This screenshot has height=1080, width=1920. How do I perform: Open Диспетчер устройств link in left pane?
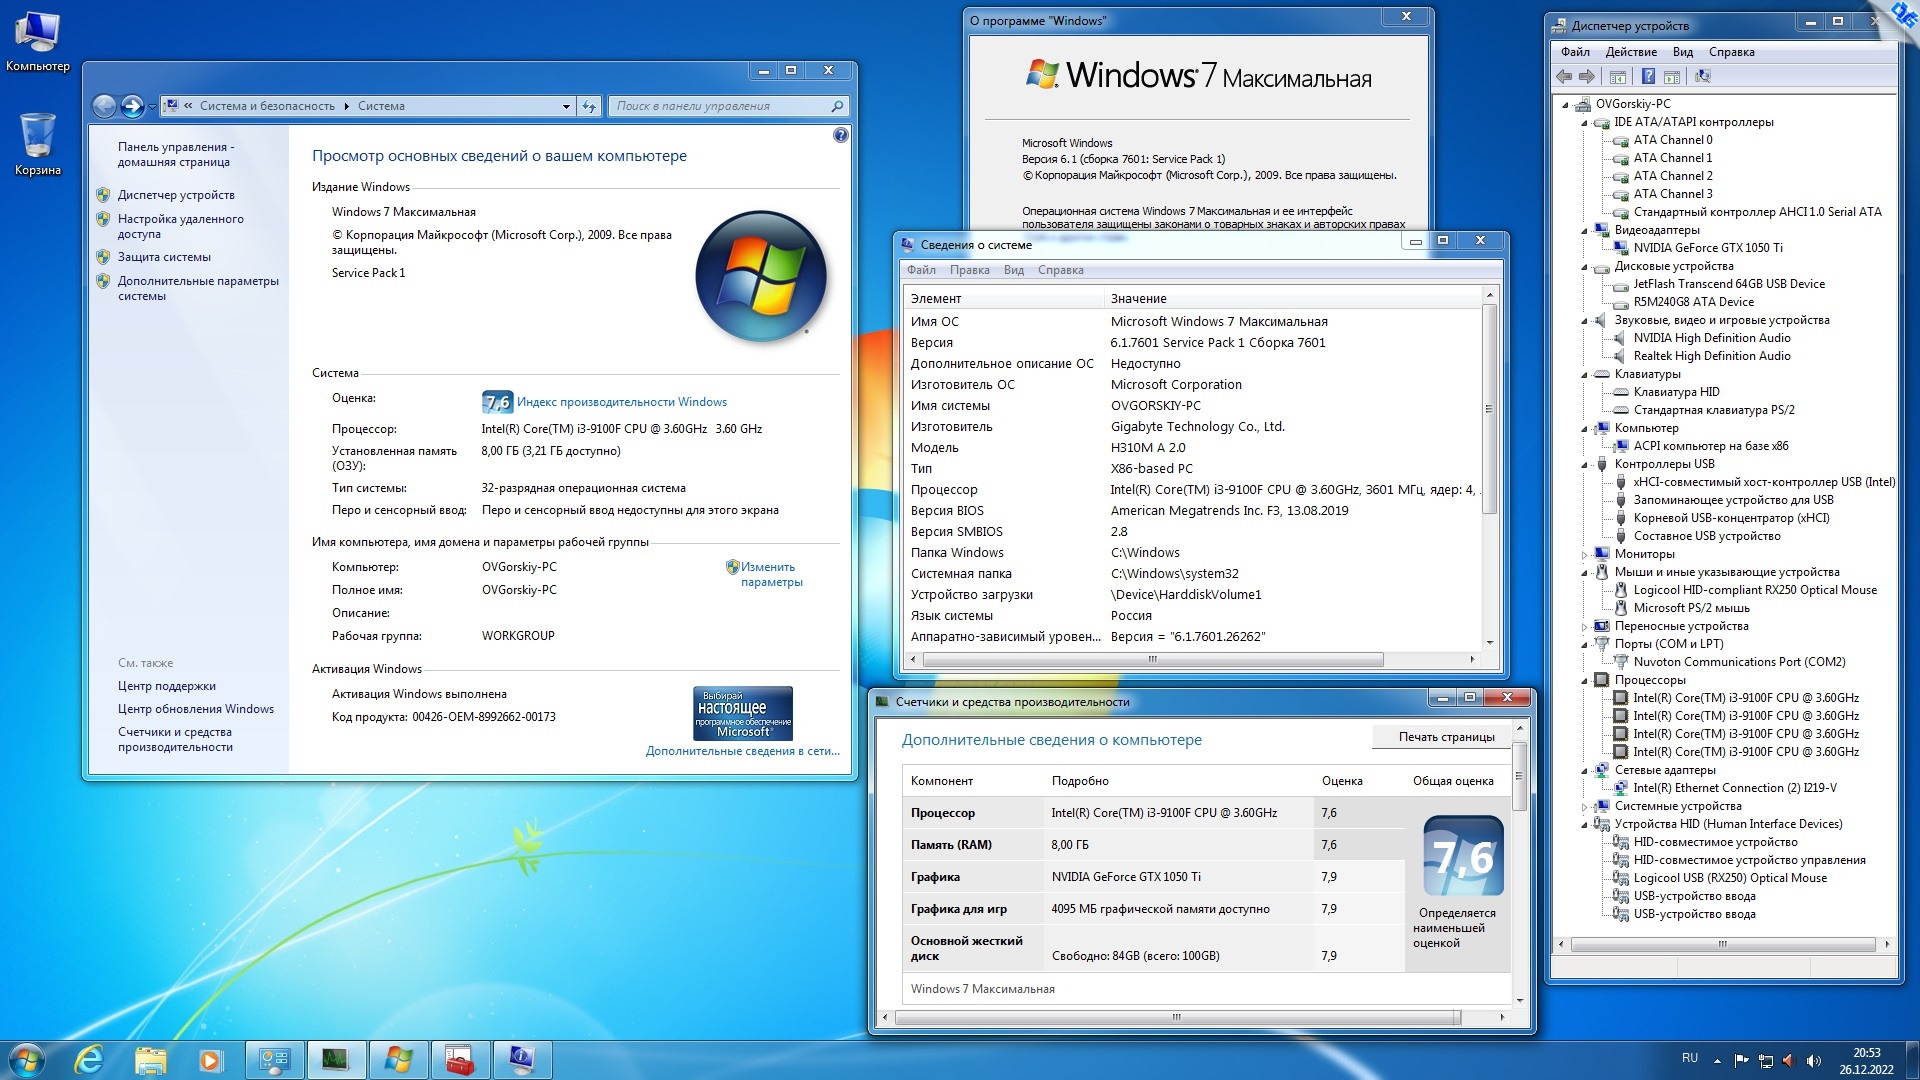[176, 195]
